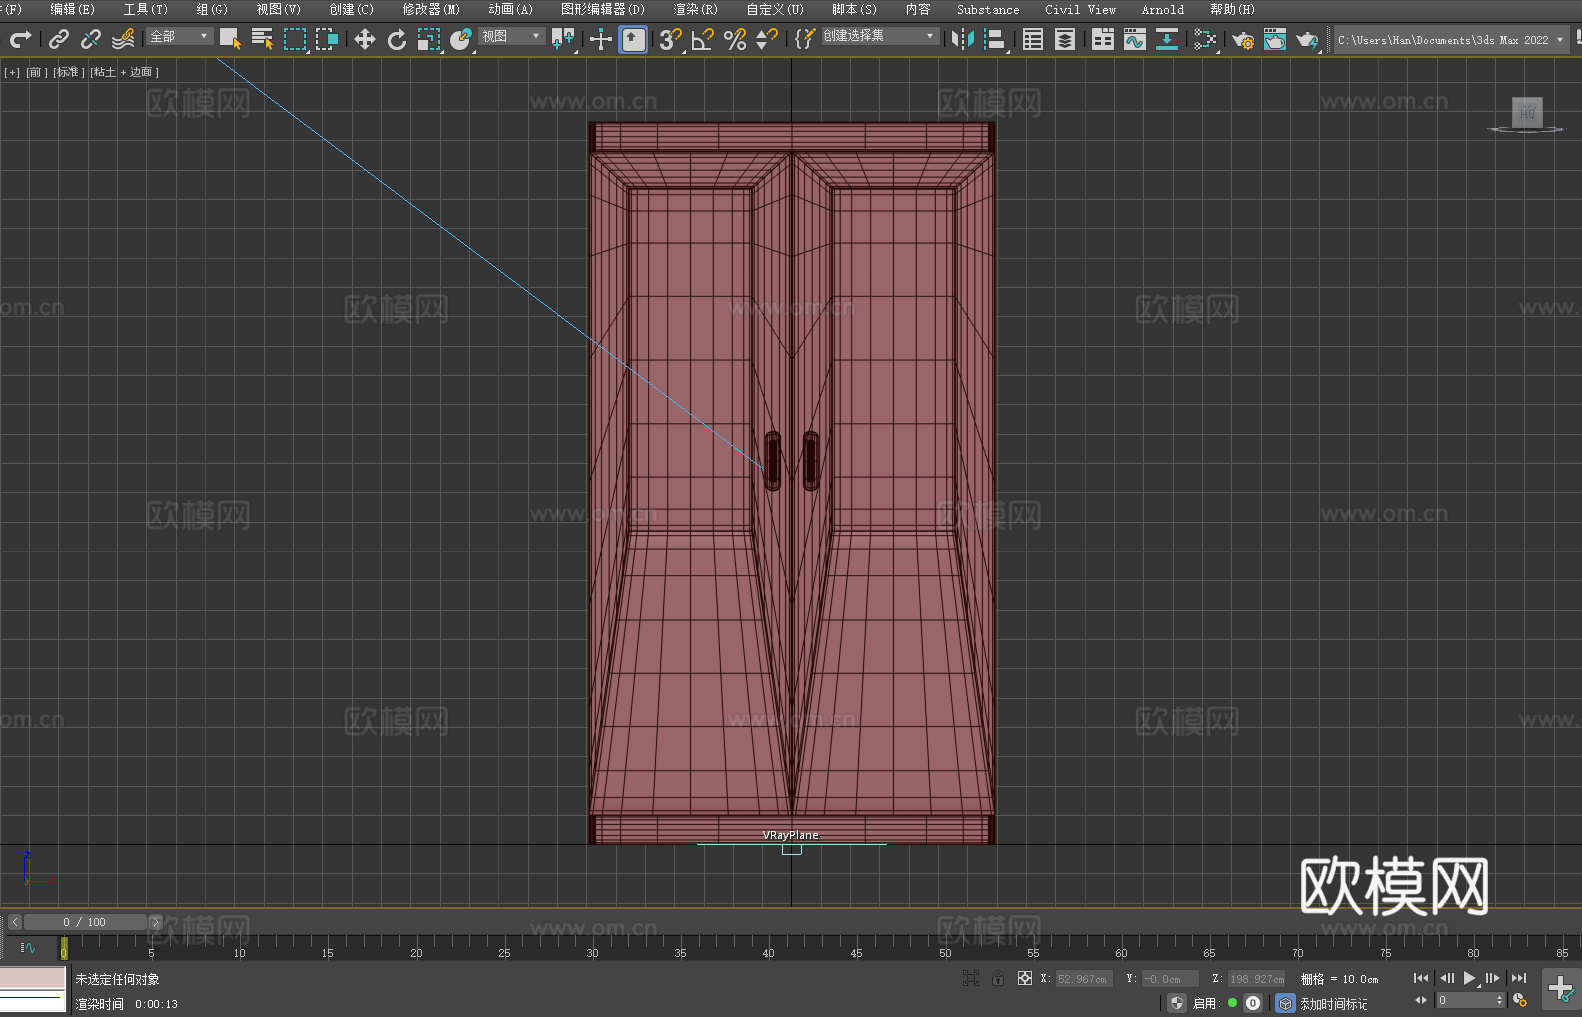
Task: Activate Select and Scale tool
Action: click(429, 39)
